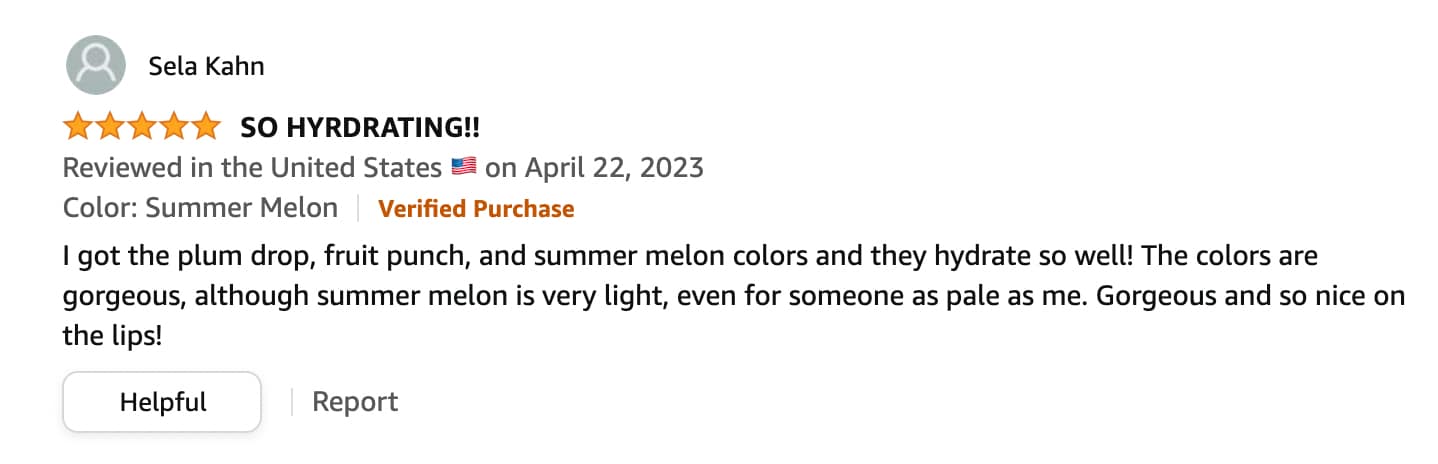
Task: Click the fifth orange rating star
Action: coord(204,127)
